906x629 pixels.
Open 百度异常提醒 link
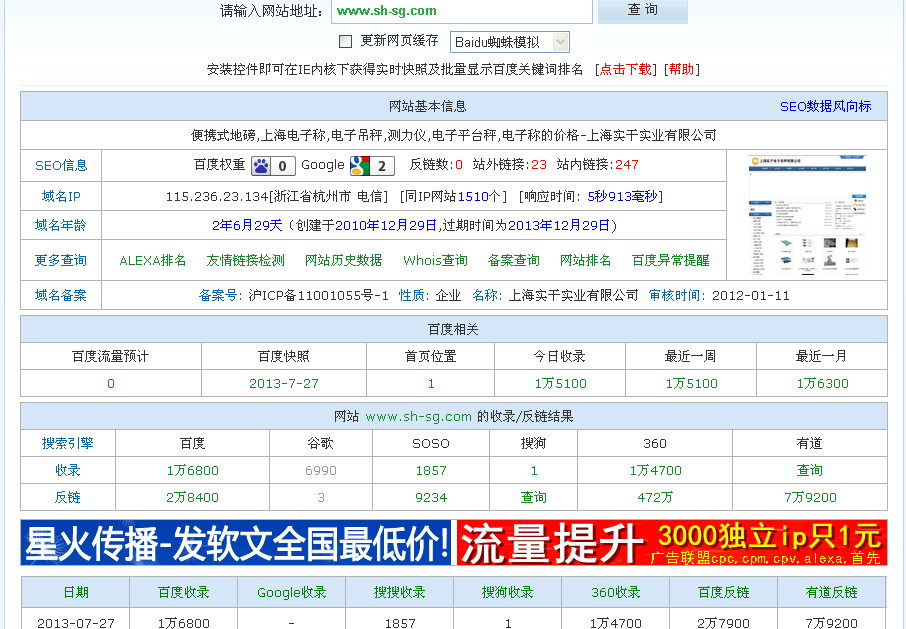click(671, 260)
